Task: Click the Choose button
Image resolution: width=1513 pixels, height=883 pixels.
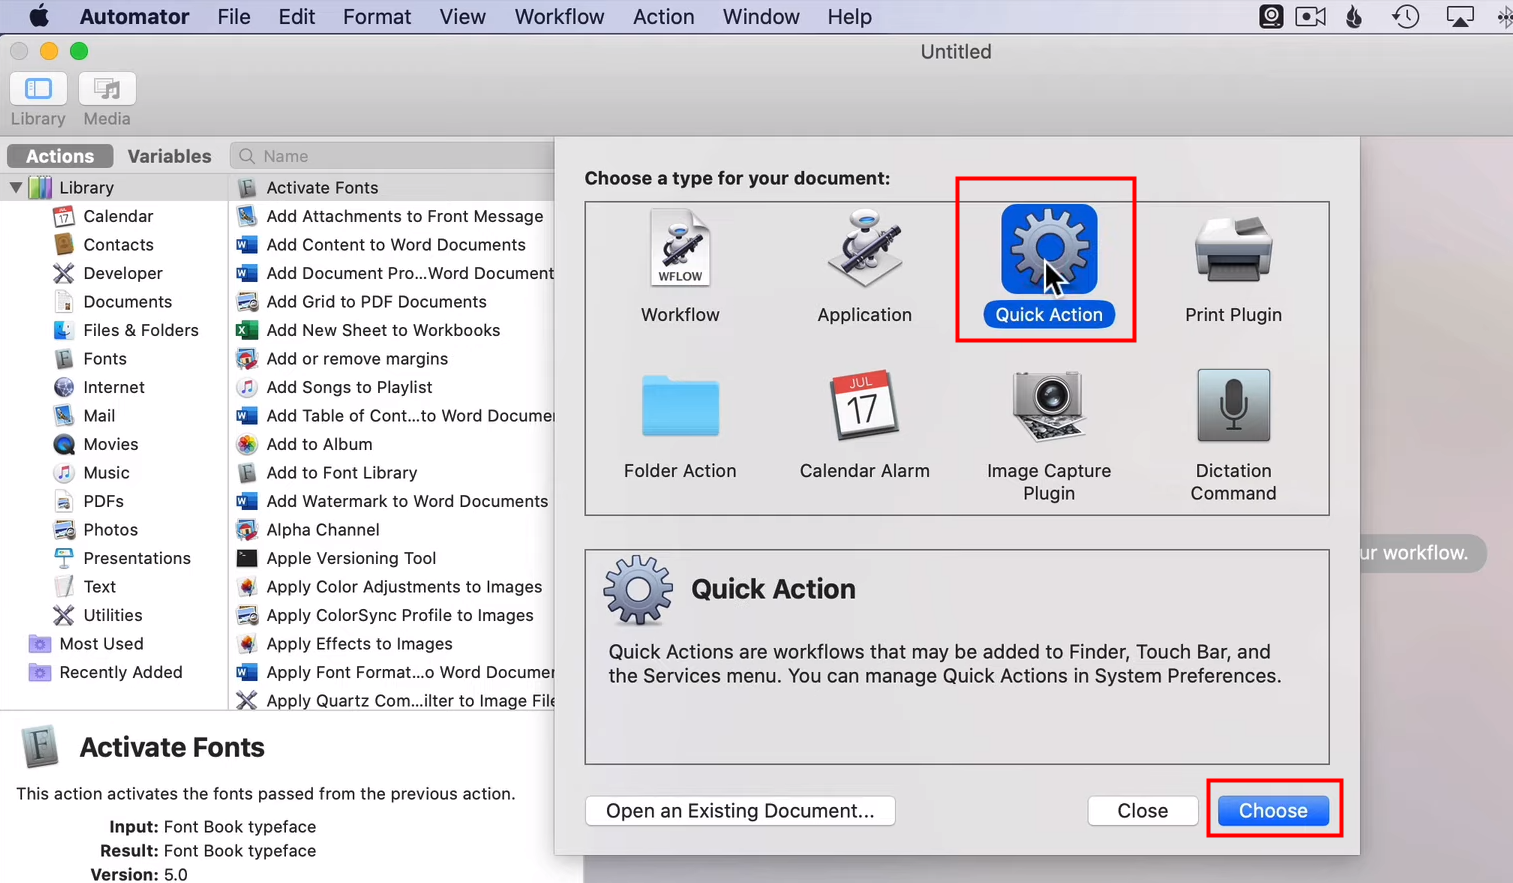Action: click(1273, 811)
